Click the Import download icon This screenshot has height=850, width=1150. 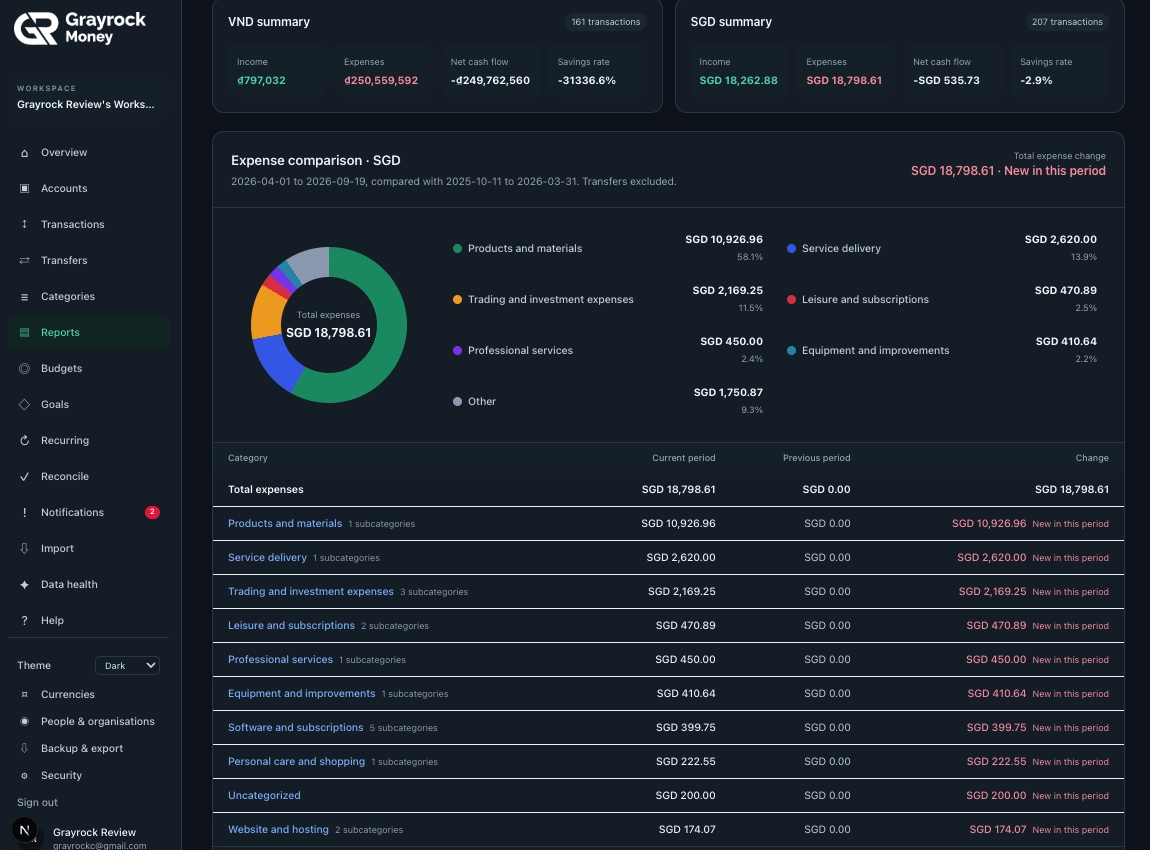(x=24, y=548)
